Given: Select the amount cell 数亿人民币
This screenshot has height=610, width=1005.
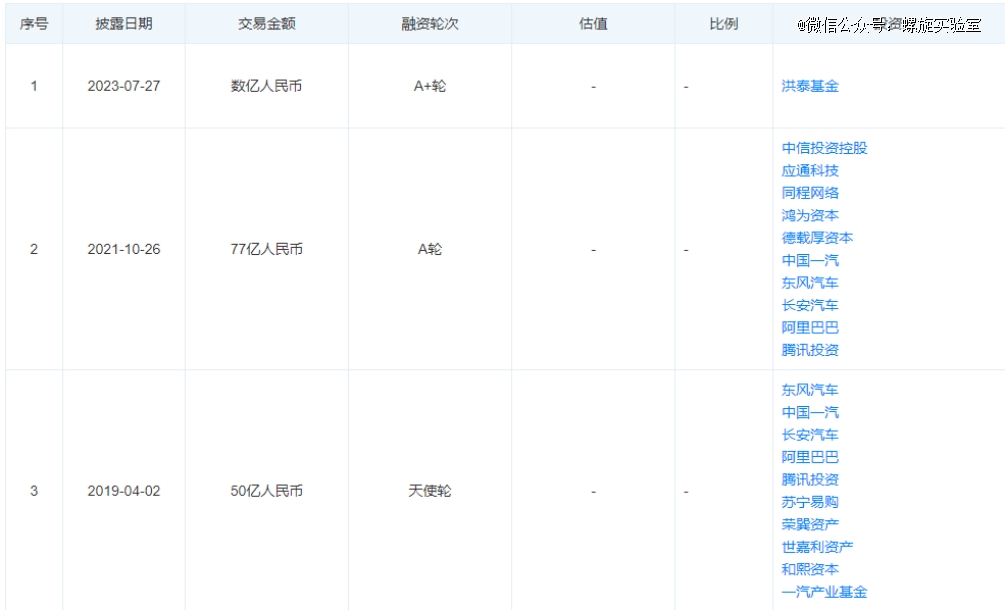Looking at the screenshot, I should [x=267, y=86].
